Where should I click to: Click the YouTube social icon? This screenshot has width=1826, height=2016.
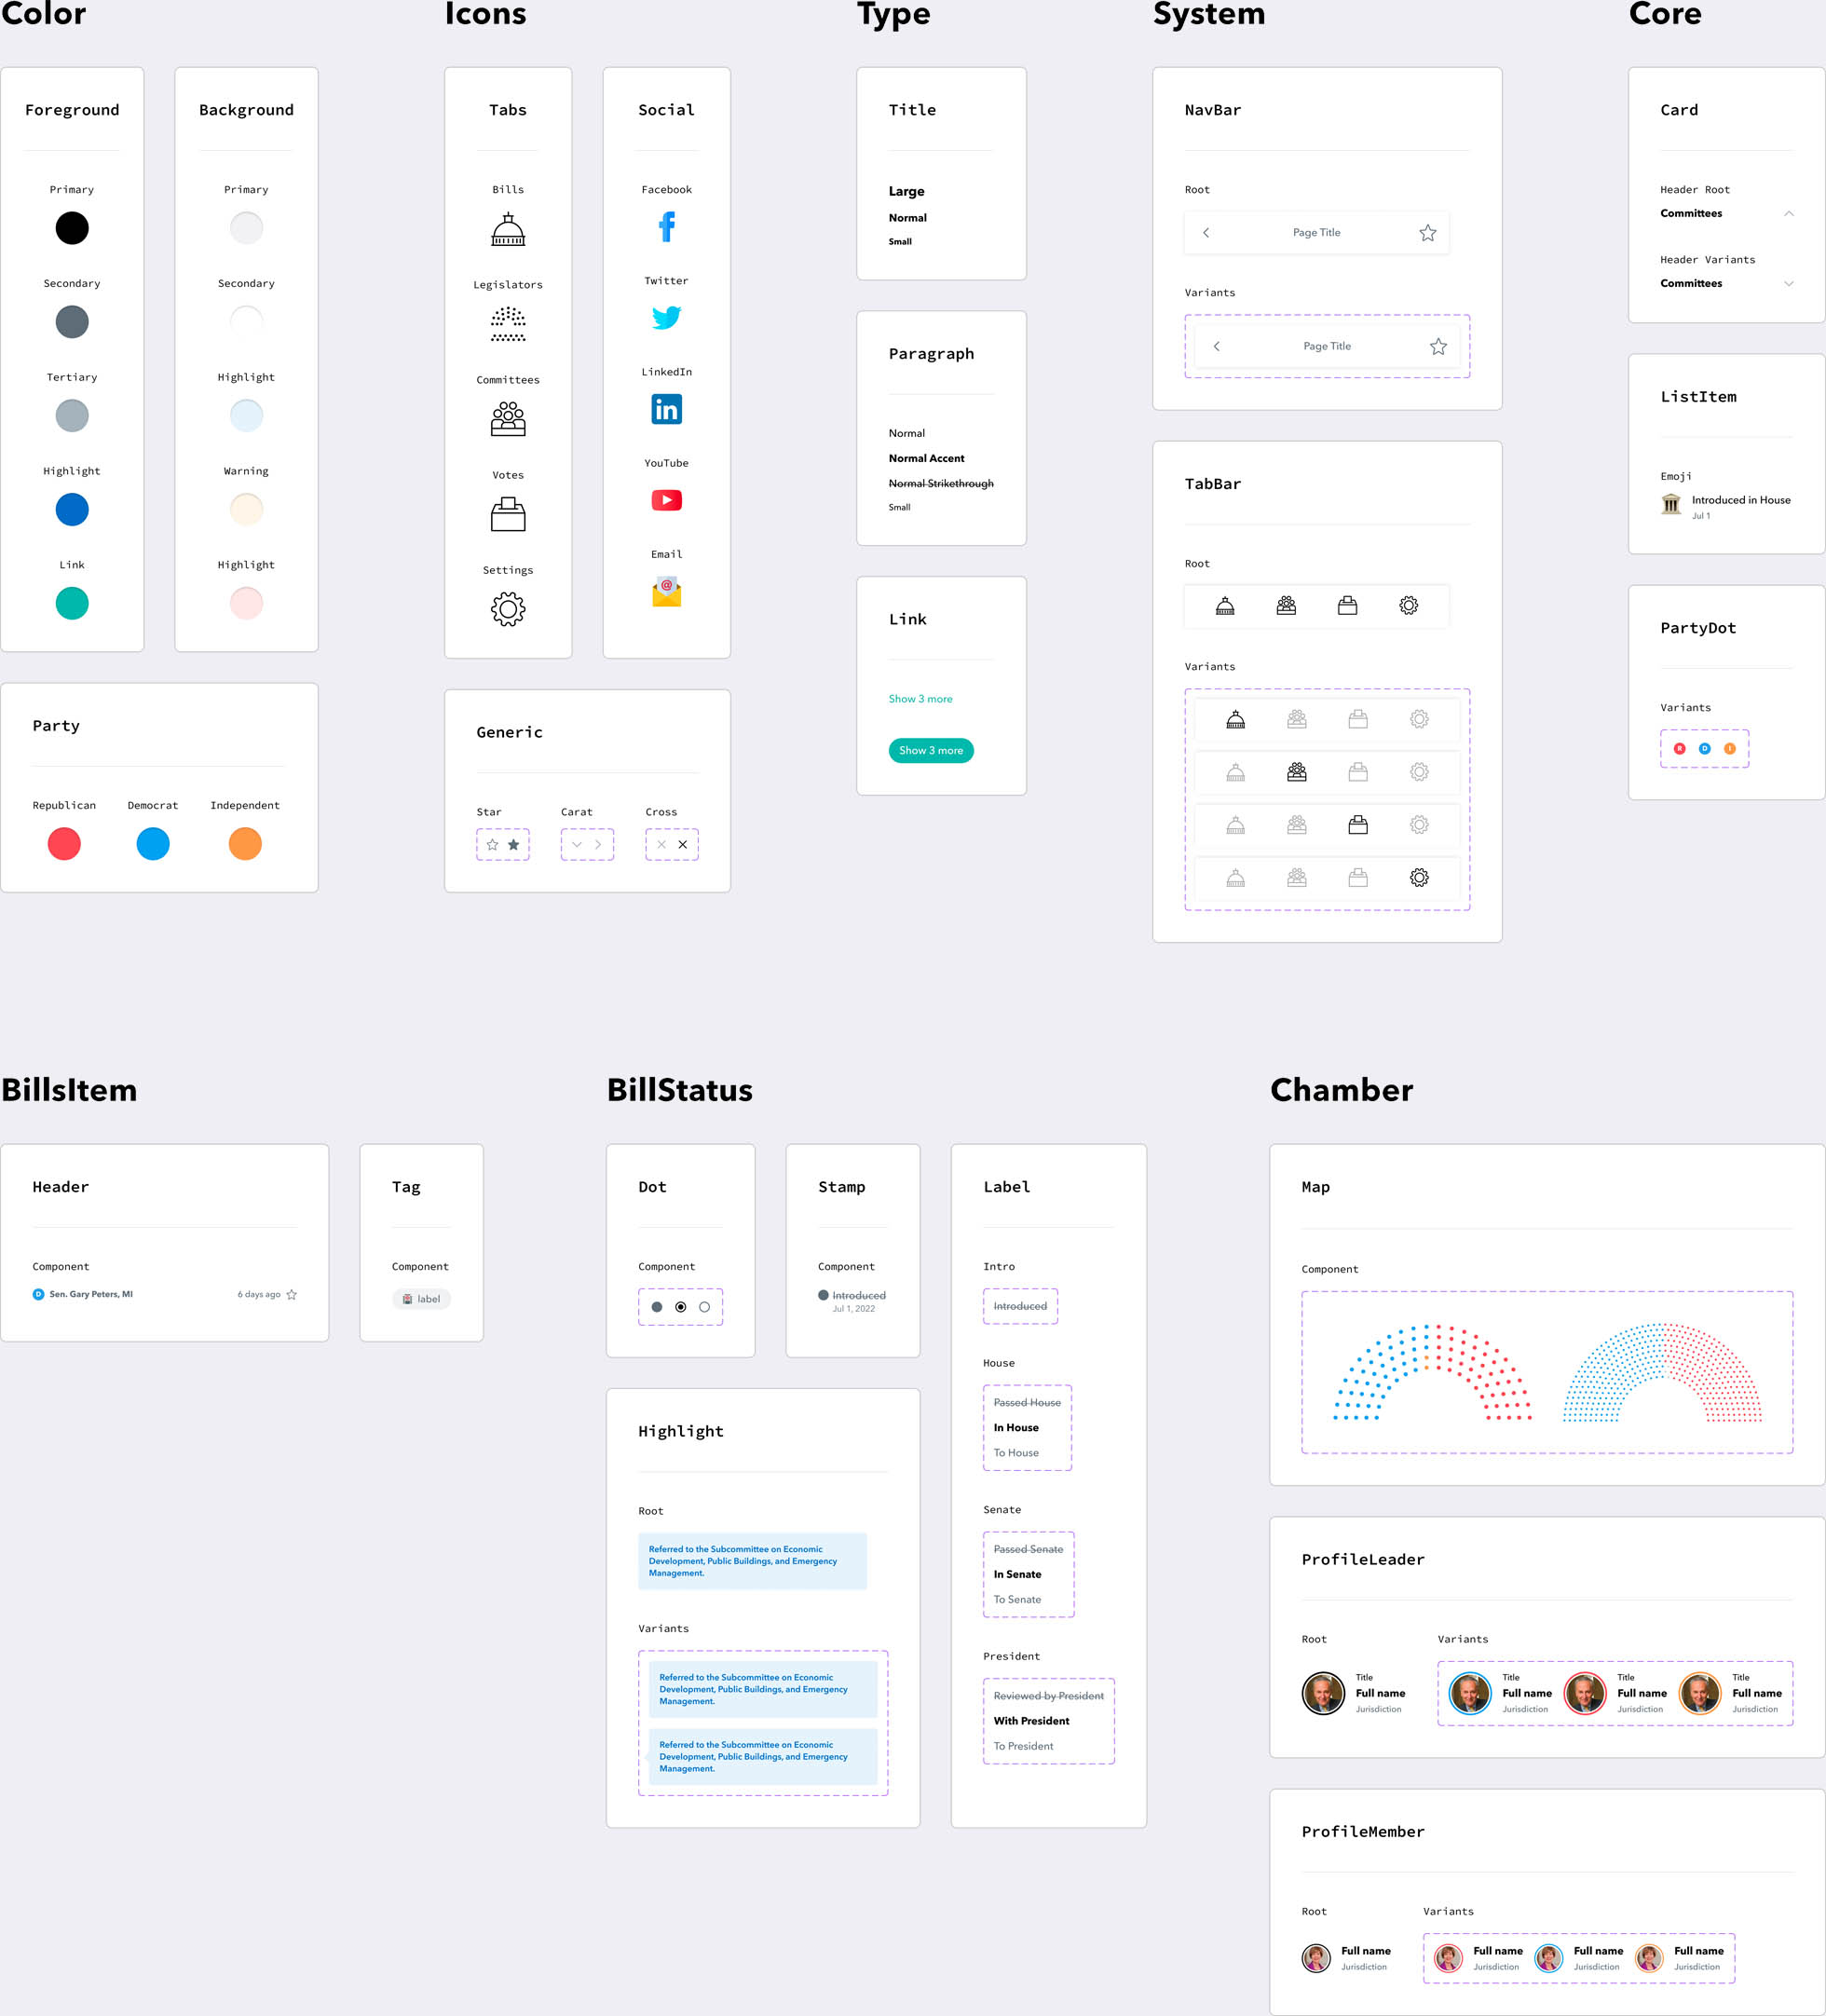pos(665,498)
